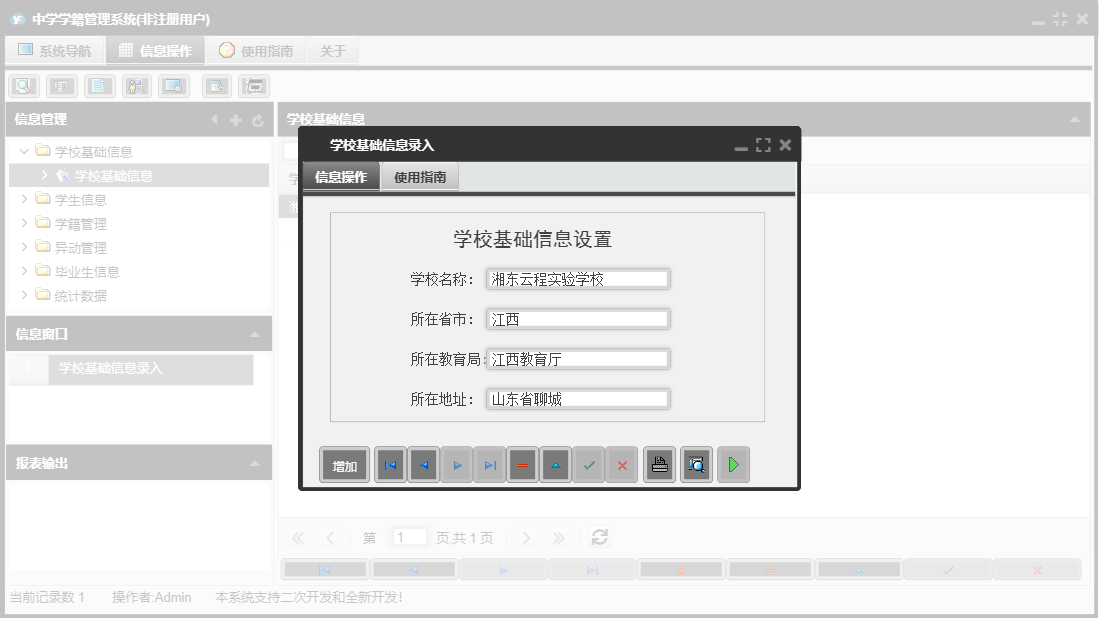Click the 增加 button to add a record
Screen dimensions: 1099x618
(x=343, y=464)
